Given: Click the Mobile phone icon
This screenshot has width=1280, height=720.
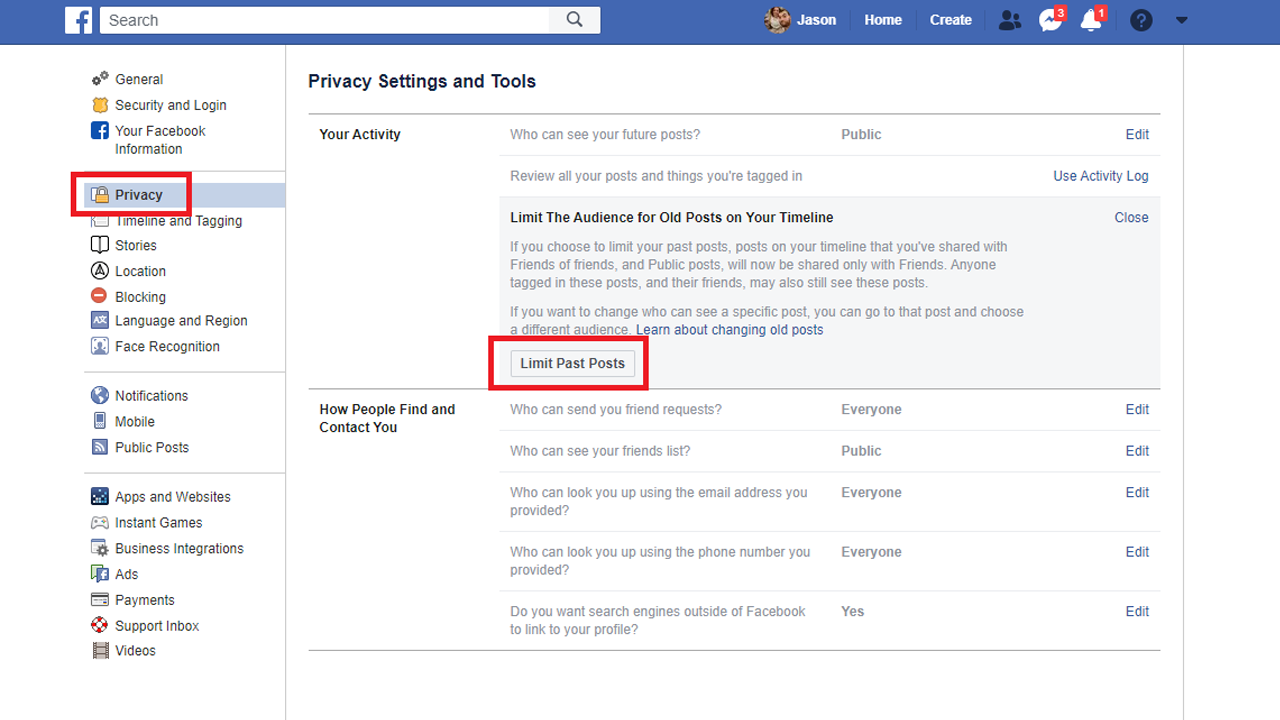Looking at the screenshot, I should (100, 422).
